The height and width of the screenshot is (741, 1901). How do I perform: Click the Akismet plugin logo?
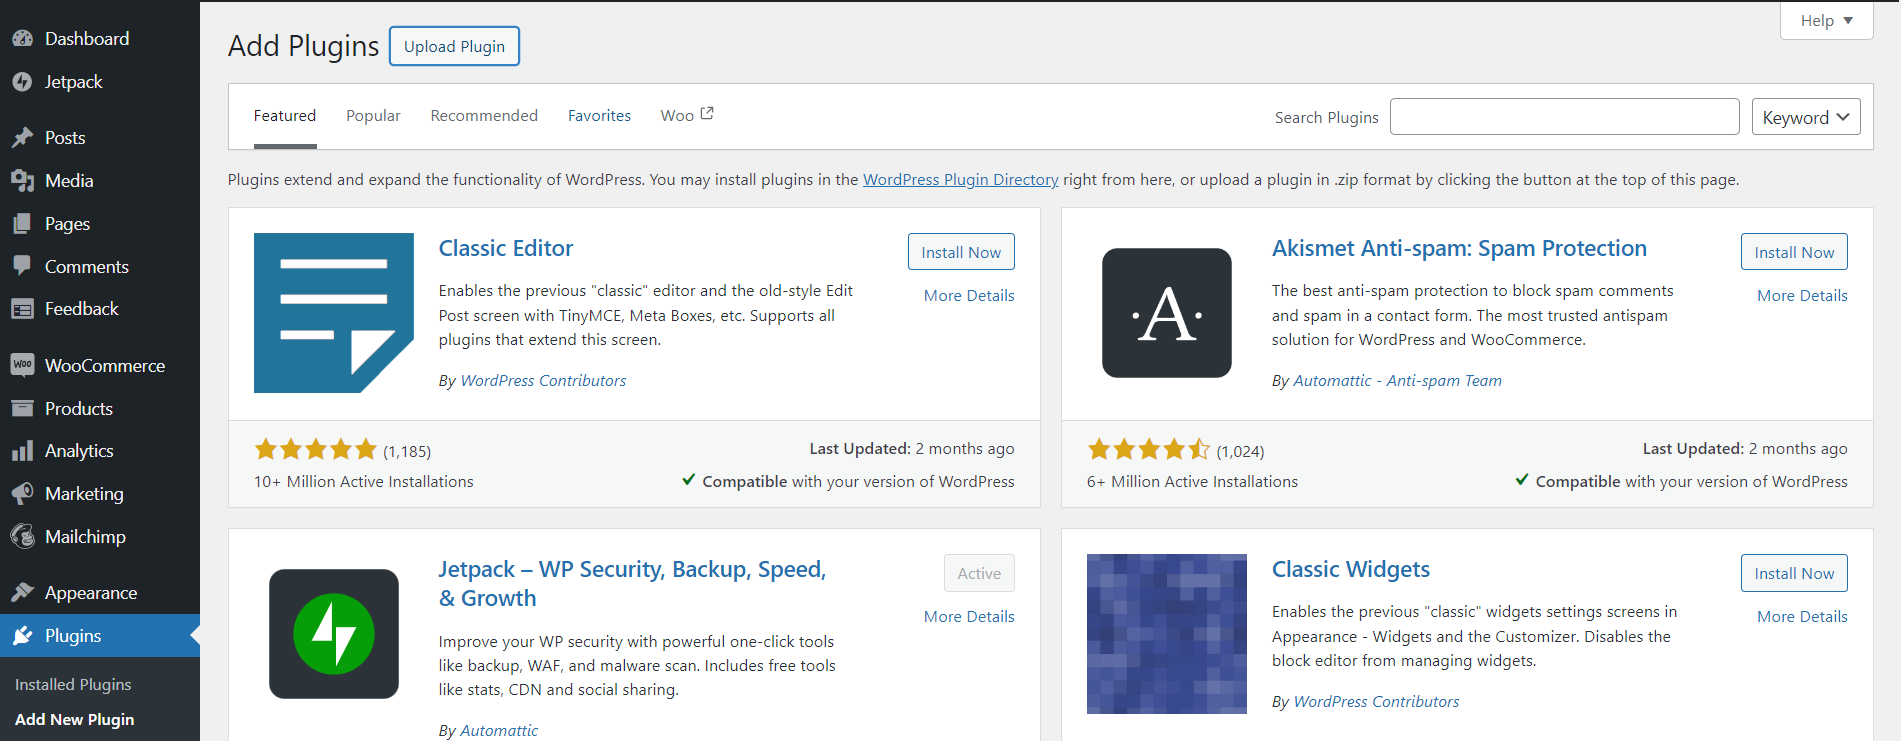[1167, 313]
